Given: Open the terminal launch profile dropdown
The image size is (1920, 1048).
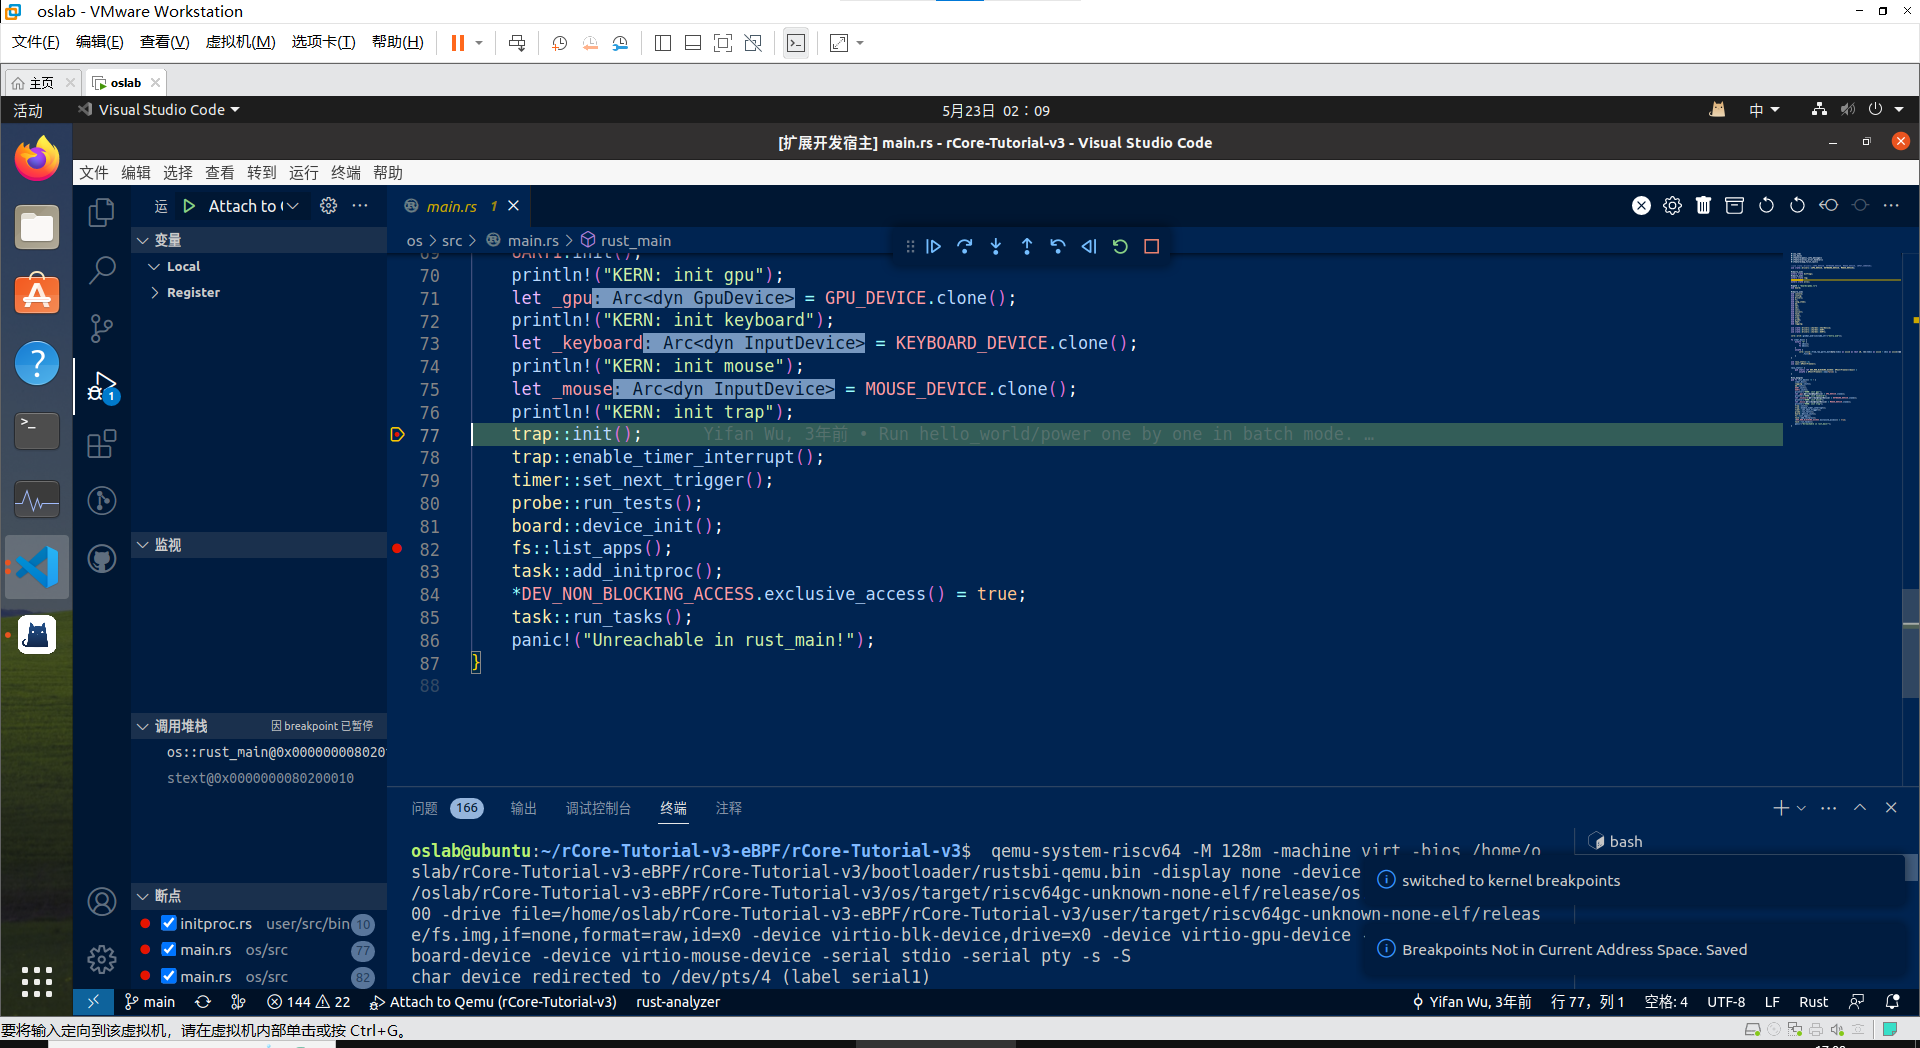Looking at the screenshot, I should (x=1801, y=808).
